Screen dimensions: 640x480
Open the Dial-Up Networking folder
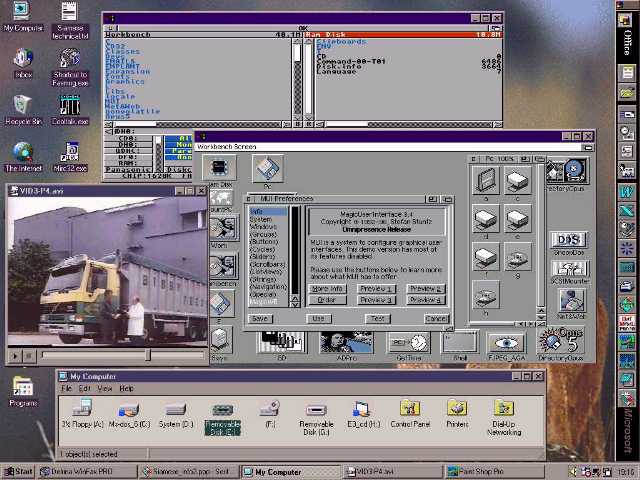pyautogui.click(x=503, y=409)
